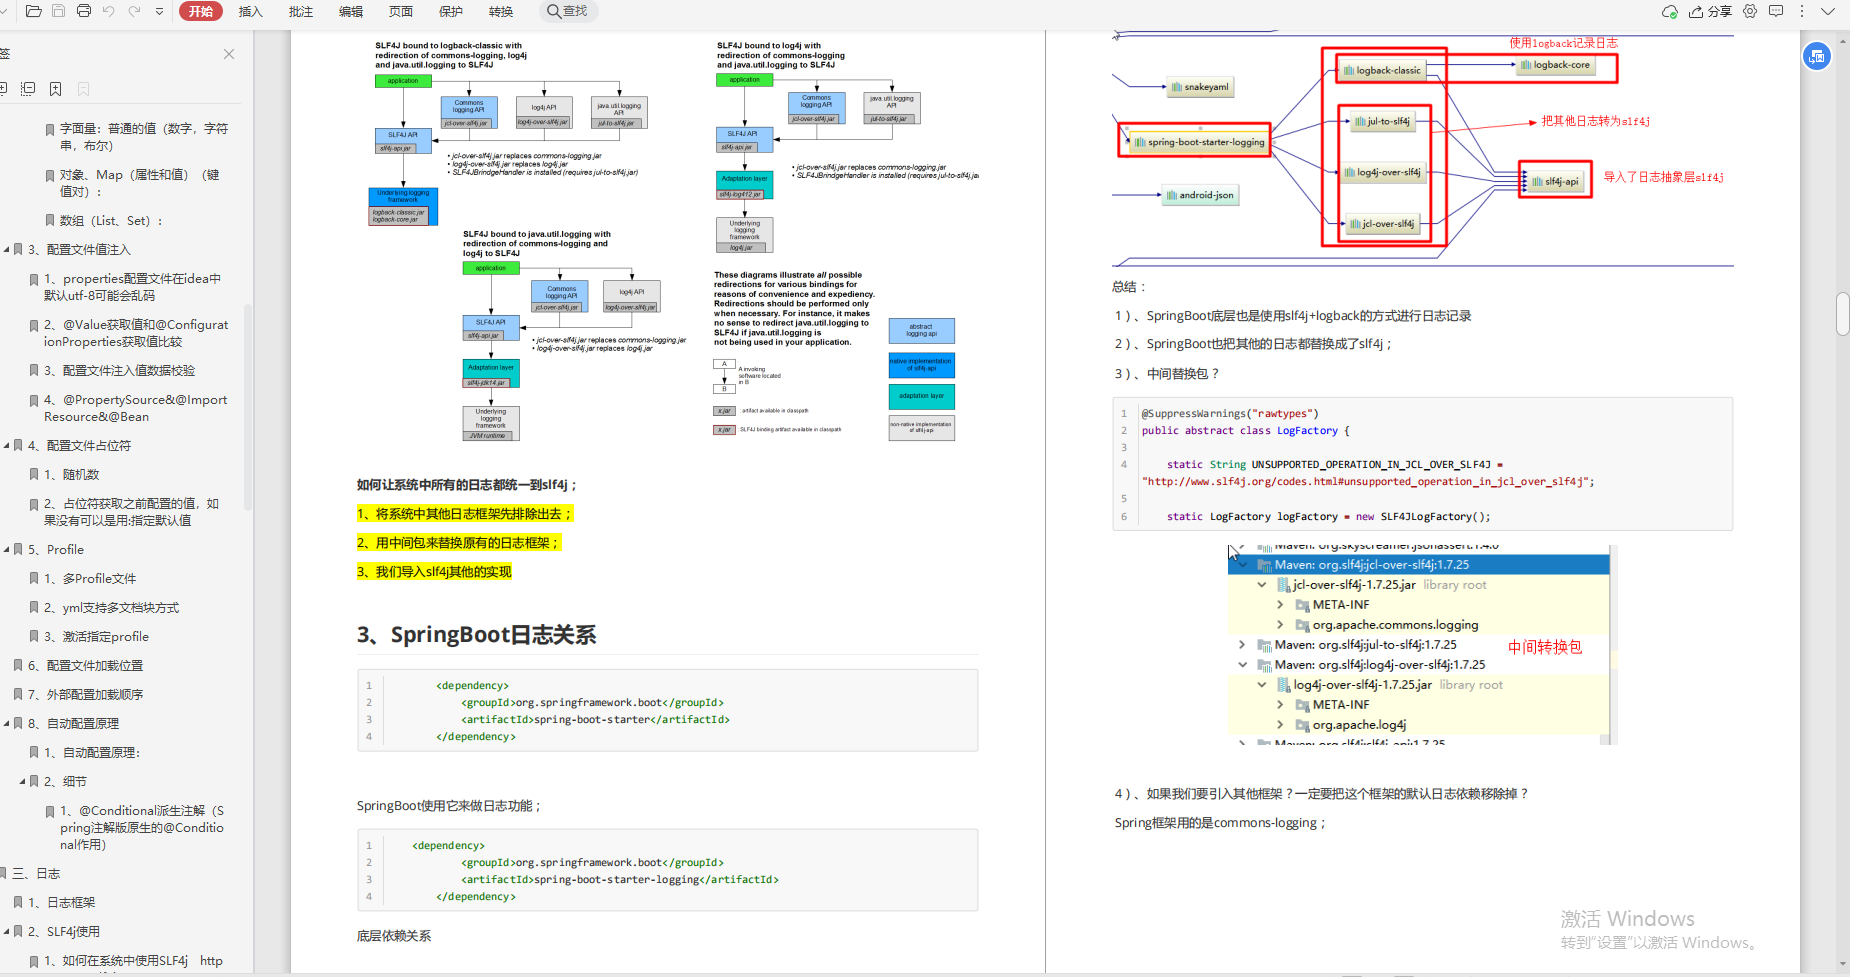The image size is (1850, 977).
Task: Collapse the ribbon with chevron arrow
Action: 1828,11
